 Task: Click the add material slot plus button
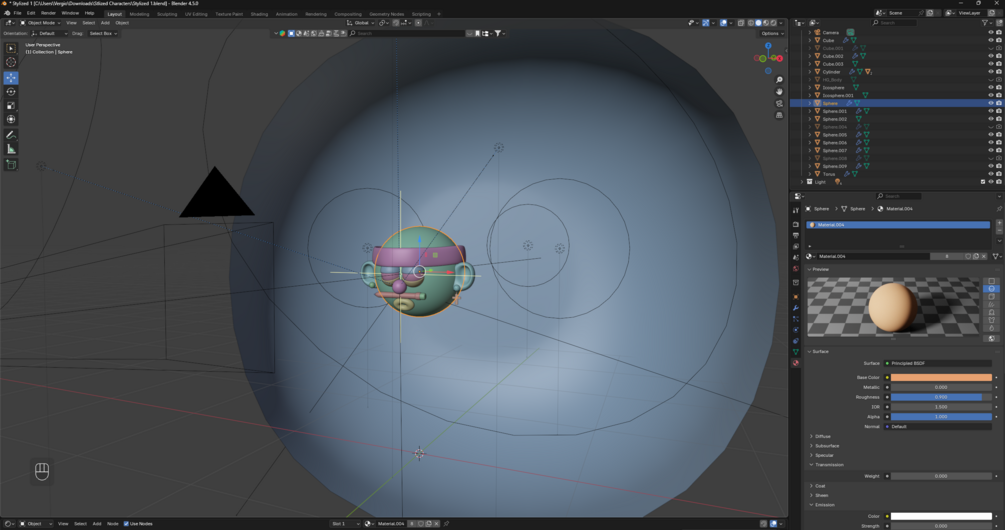999,224
